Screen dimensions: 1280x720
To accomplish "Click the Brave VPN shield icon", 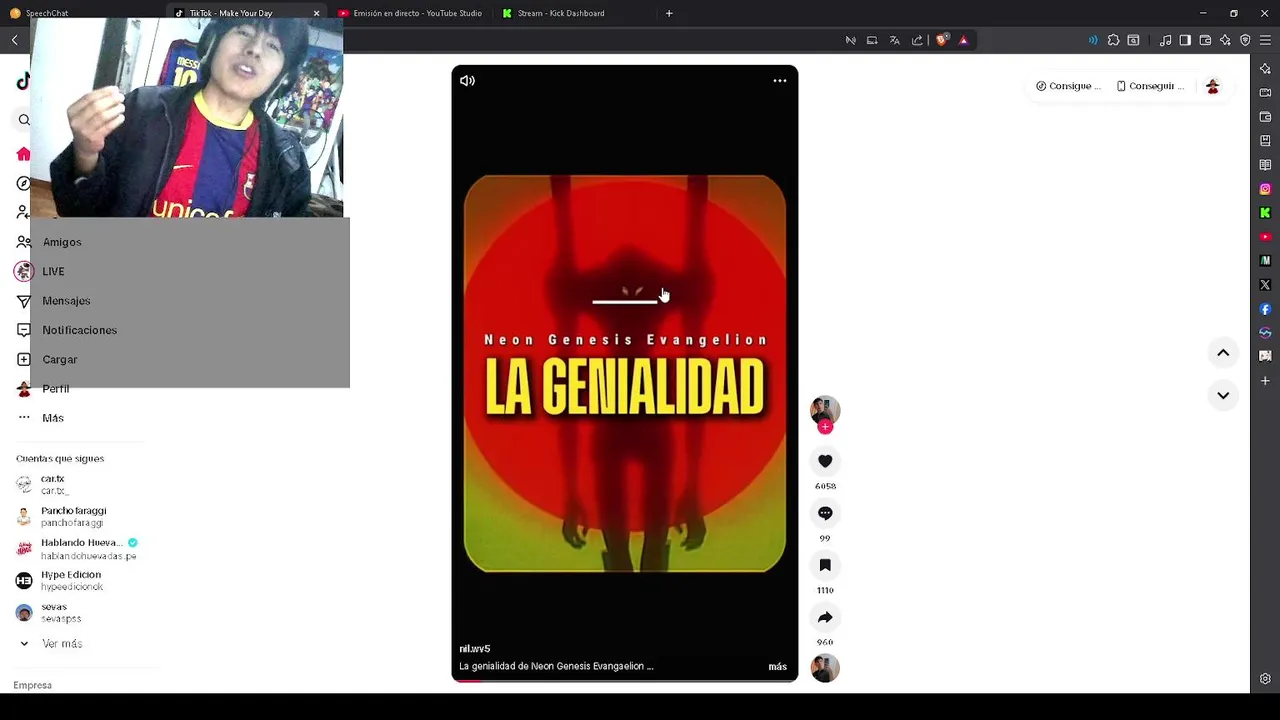I will coord(1245,40).
